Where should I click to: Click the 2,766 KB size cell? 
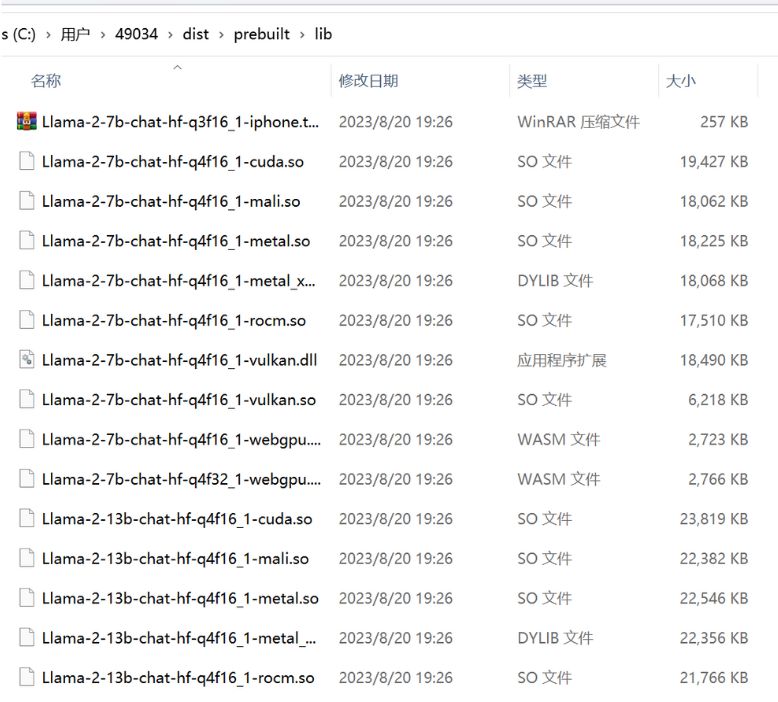[x=718, y=479]
